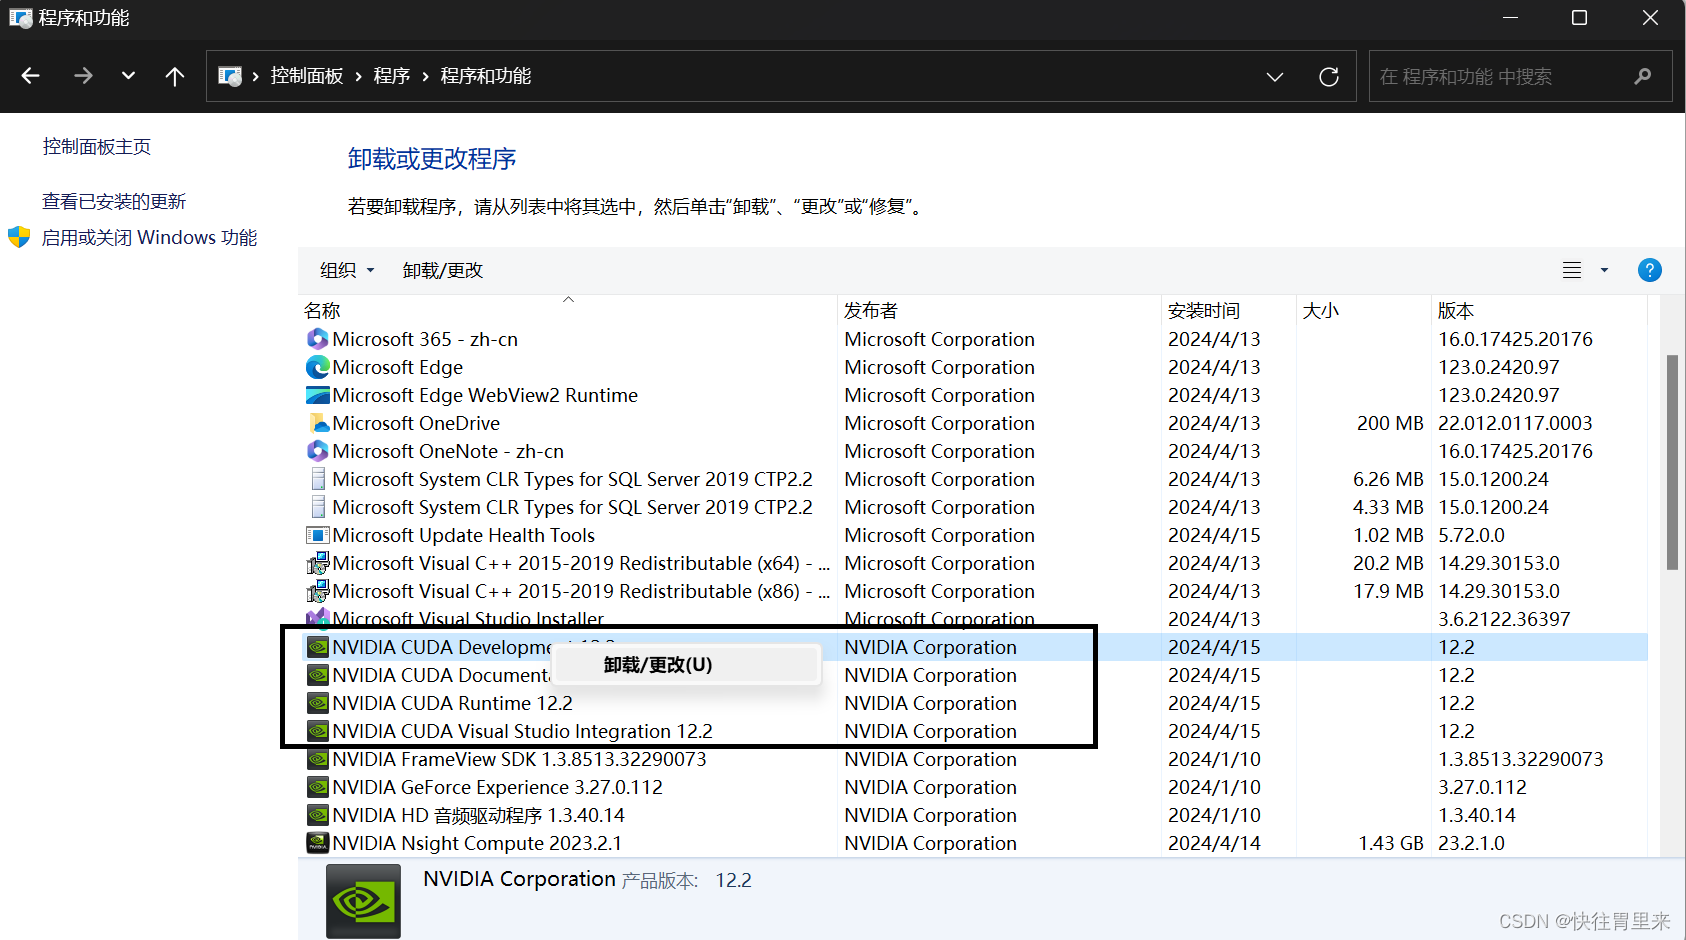
Task: Select Microsoft Edge WebView2 Runtime entry name
Action: click(485, 395)
